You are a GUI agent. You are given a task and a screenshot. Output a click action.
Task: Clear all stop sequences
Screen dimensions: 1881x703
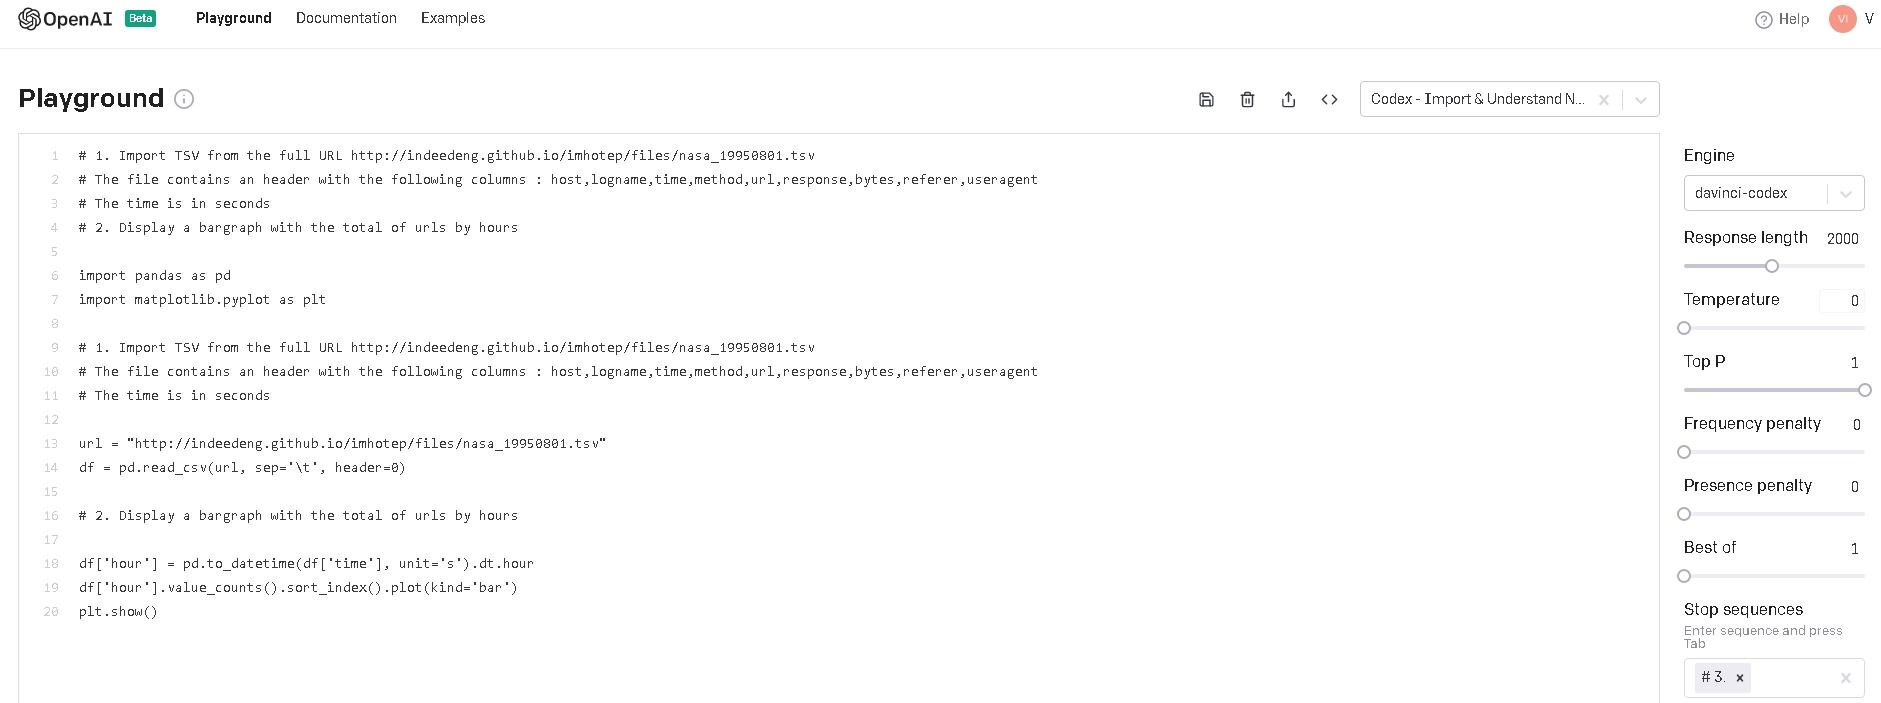pos(1846,678)
